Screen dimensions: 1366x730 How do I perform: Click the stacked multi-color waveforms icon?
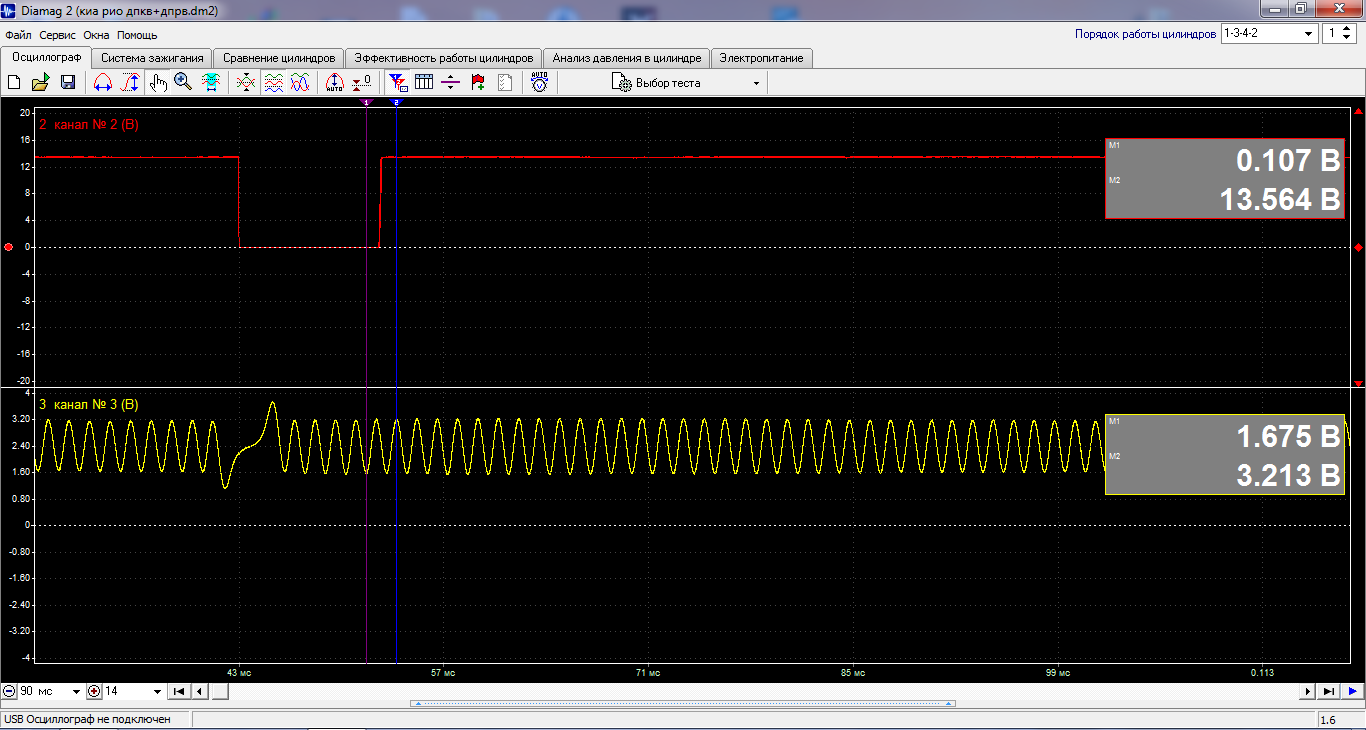click(x=273, y=83)
